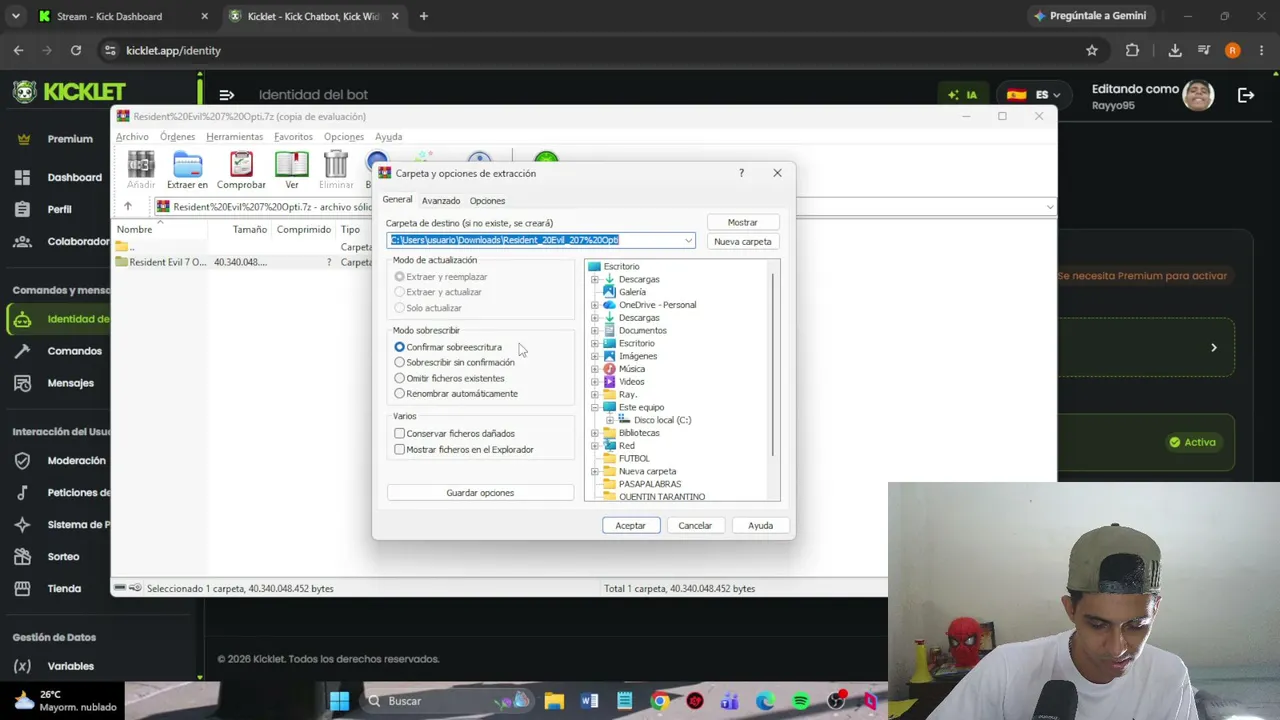
Task: Open Chrome downloads icon
Action: click(1175, 50)
